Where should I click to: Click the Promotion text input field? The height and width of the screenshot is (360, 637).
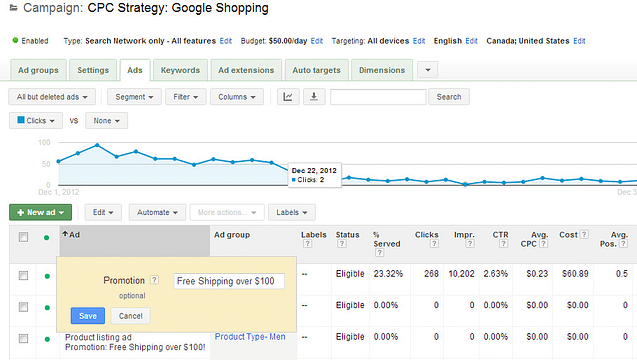click(229, 281)
